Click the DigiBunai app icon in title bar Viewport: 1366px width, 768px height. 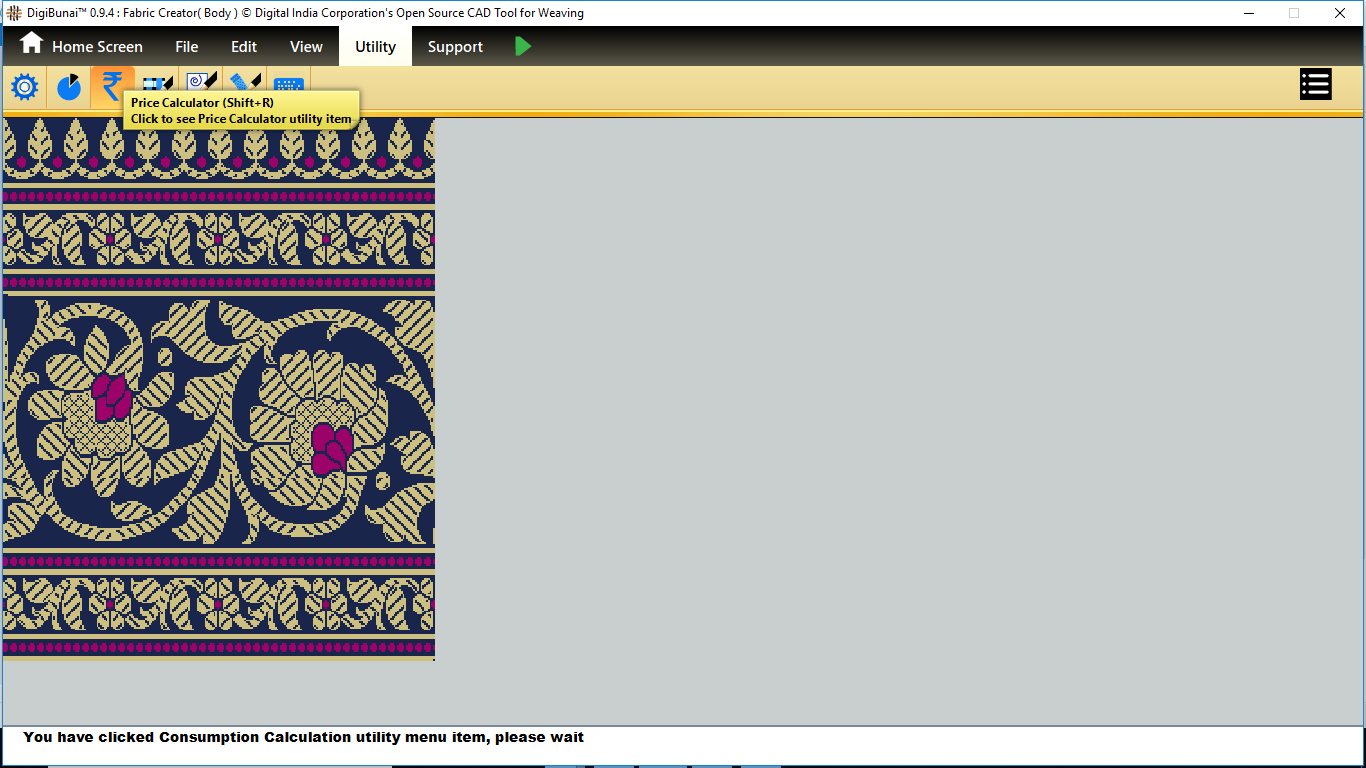pos(14,13)
